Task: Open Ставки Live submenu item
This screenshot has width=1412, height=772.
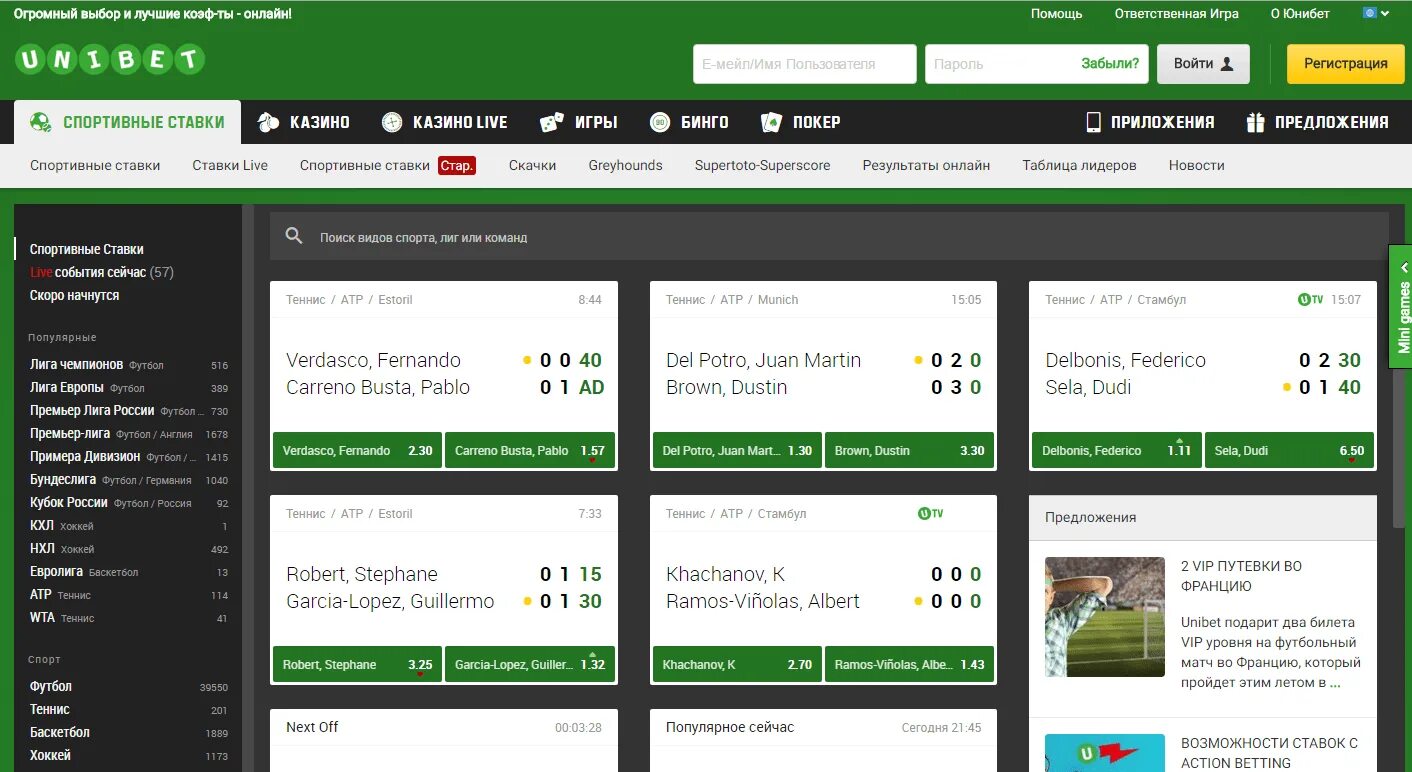Action: (230, 165)
